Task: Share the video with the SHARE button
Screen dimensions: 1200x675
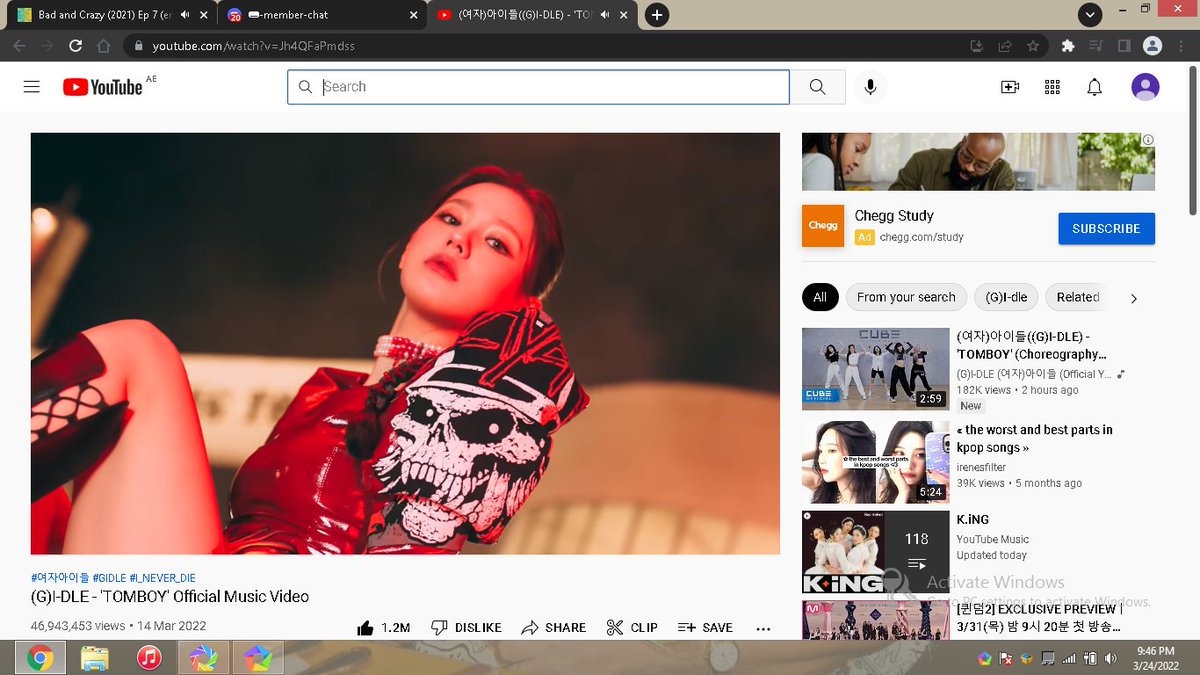Action: click(553, 628)
